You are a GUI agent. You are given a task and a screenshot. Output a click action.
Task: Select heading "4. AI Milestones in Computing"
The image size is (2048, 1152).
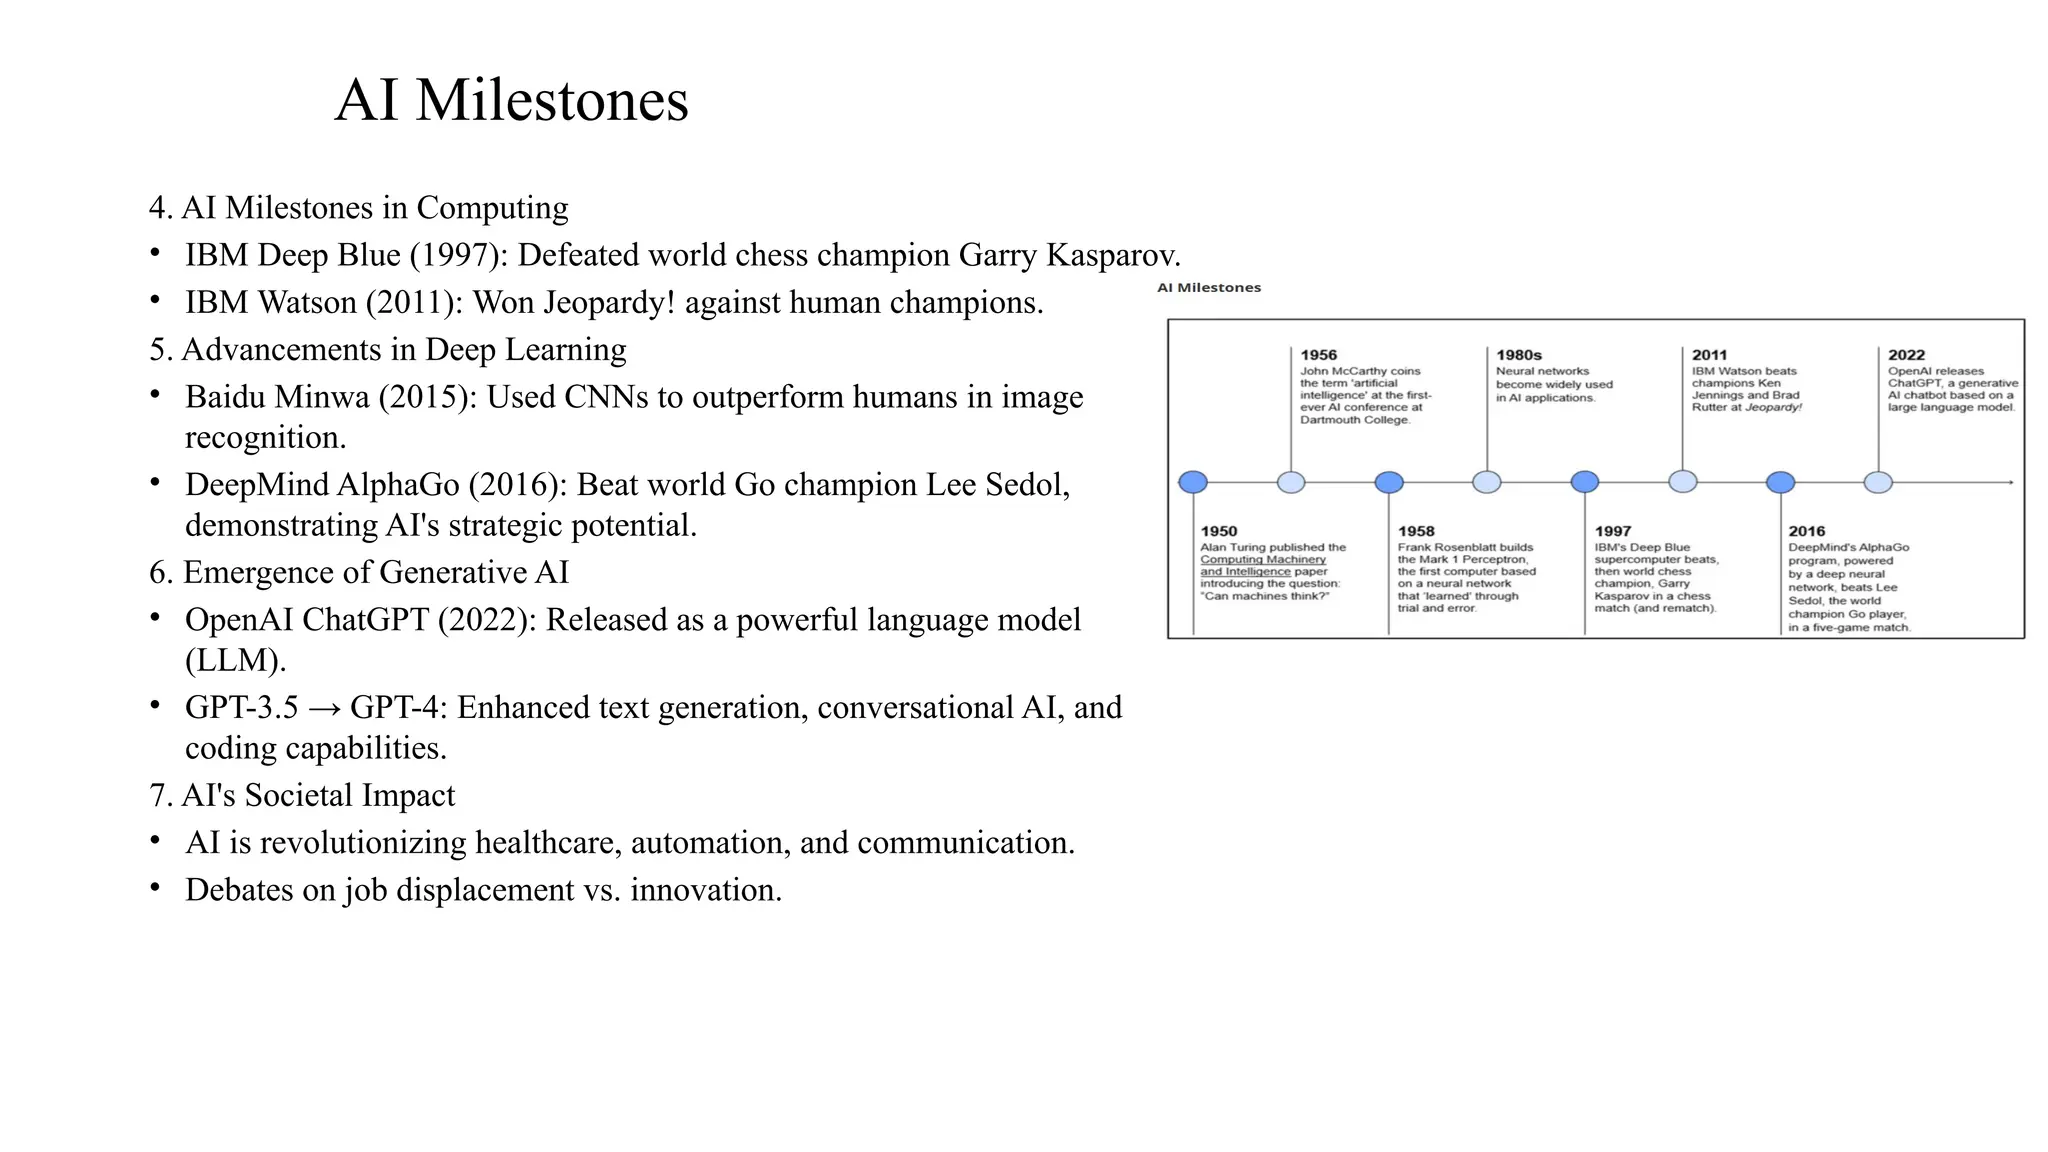358,208
